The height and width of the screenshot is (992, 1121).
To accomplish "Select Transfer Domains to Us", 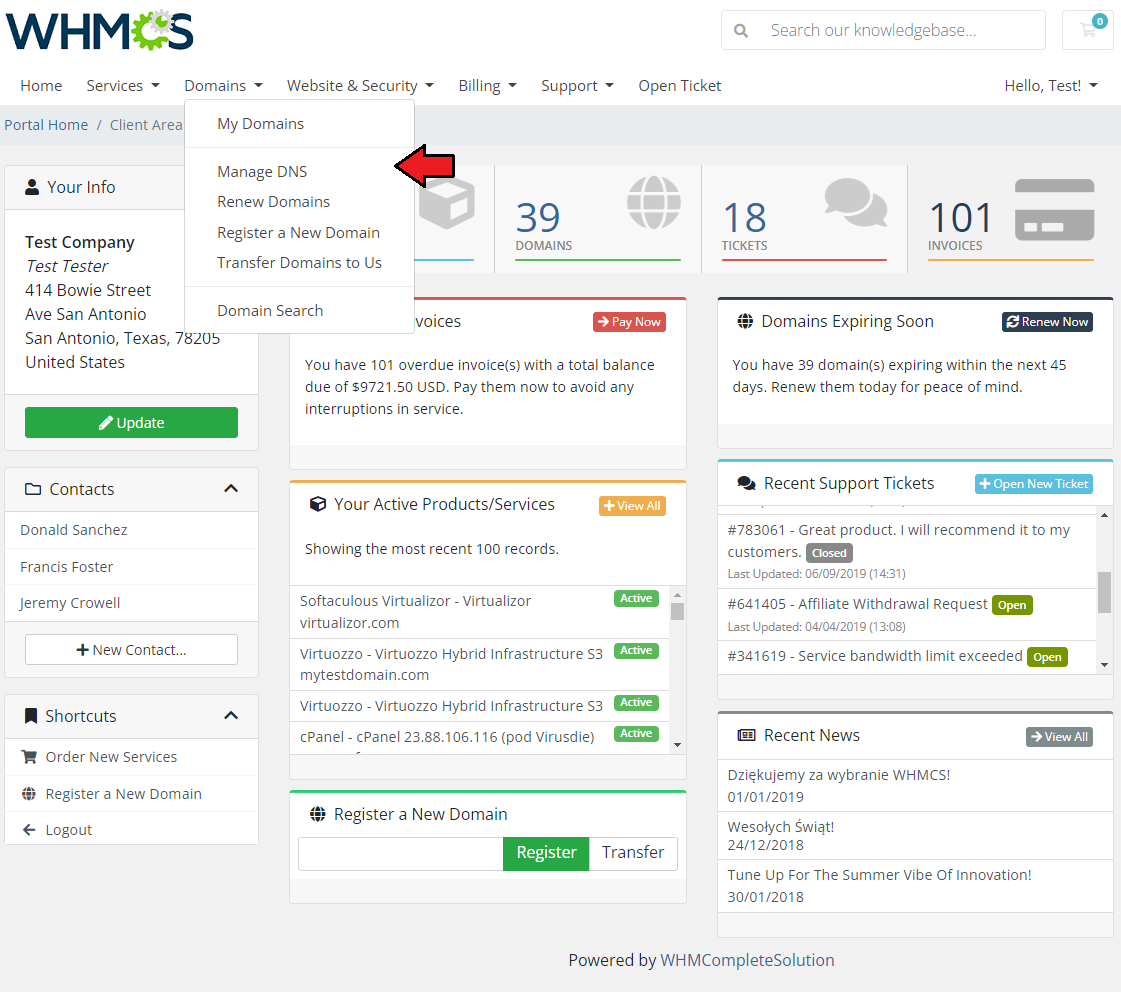I will pyautogui.click(x=299, y=262).
